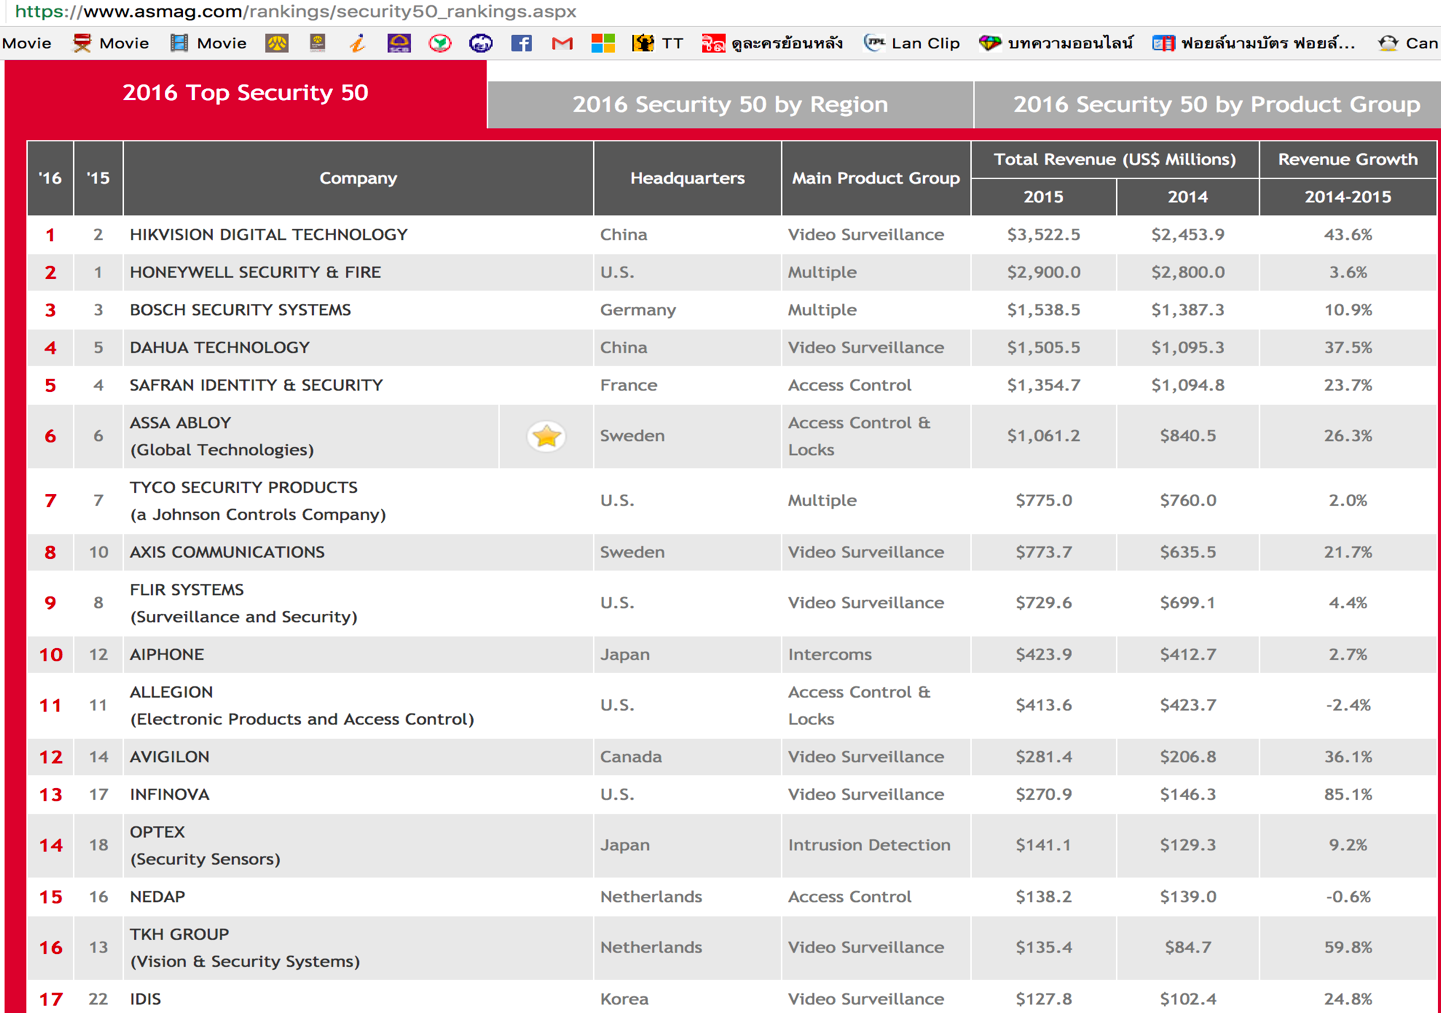
Task: Open the Movie bookmark with director chair icon
Action: tap(111, 43)
